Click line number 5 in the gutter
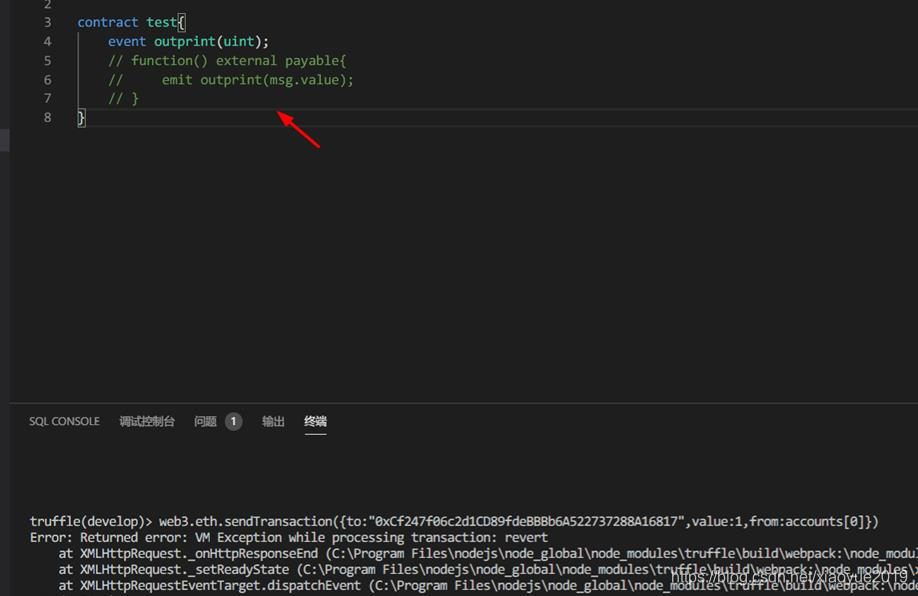 point(47,61)
